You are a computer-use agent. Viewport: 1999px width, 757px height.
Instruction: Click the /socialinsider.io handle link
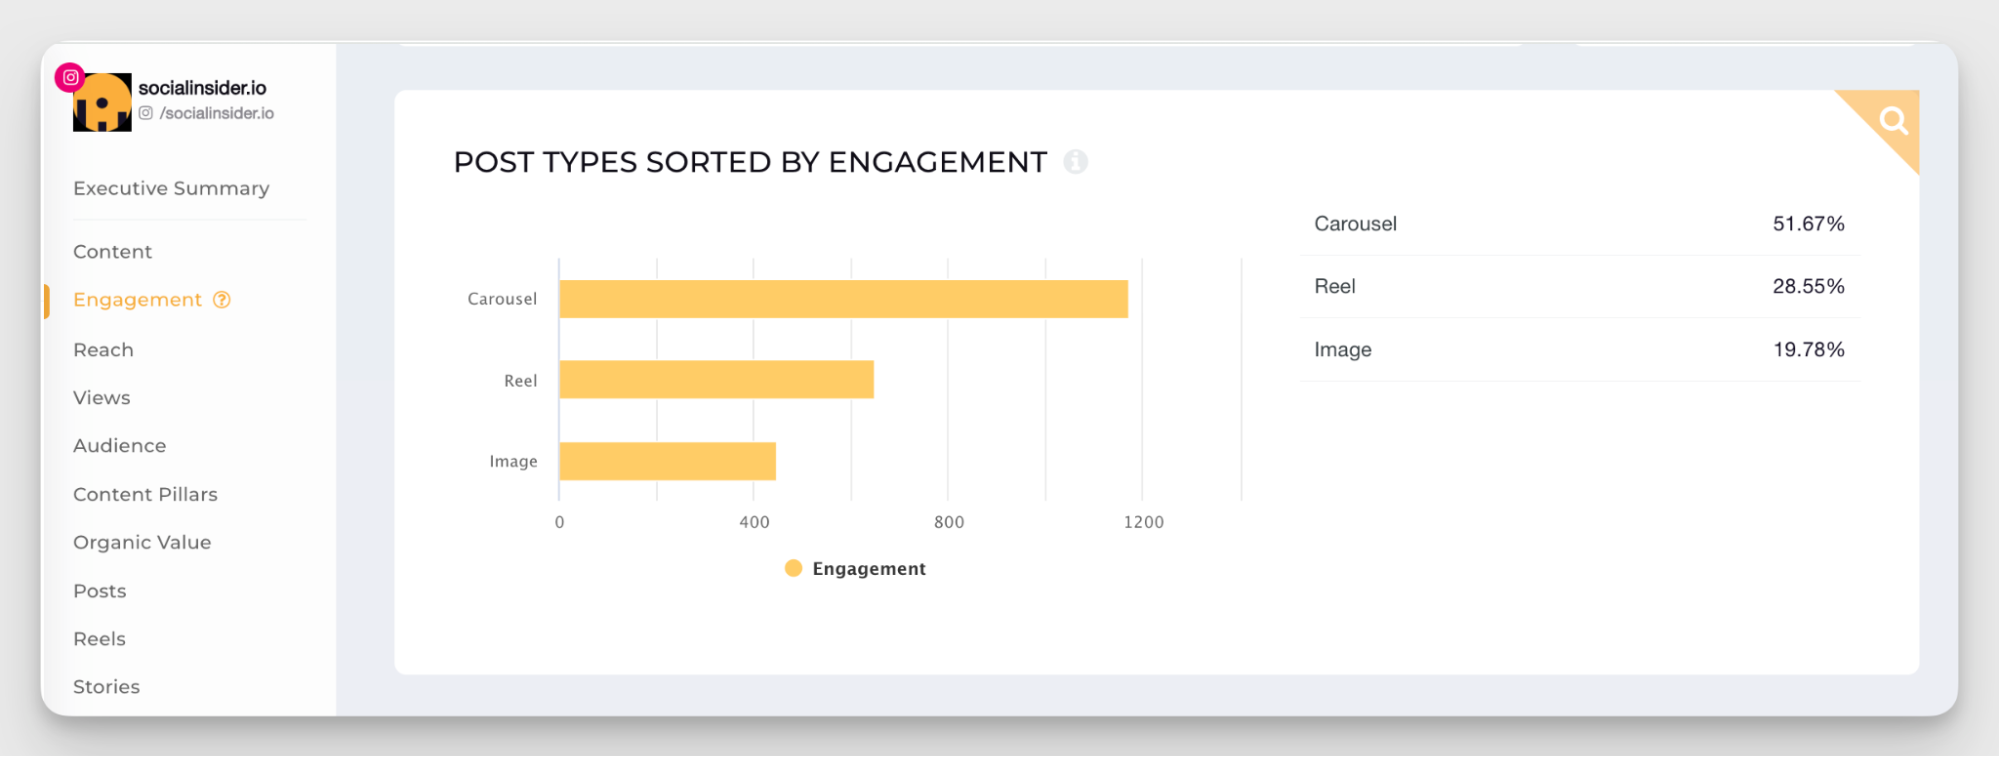[216, 113]
